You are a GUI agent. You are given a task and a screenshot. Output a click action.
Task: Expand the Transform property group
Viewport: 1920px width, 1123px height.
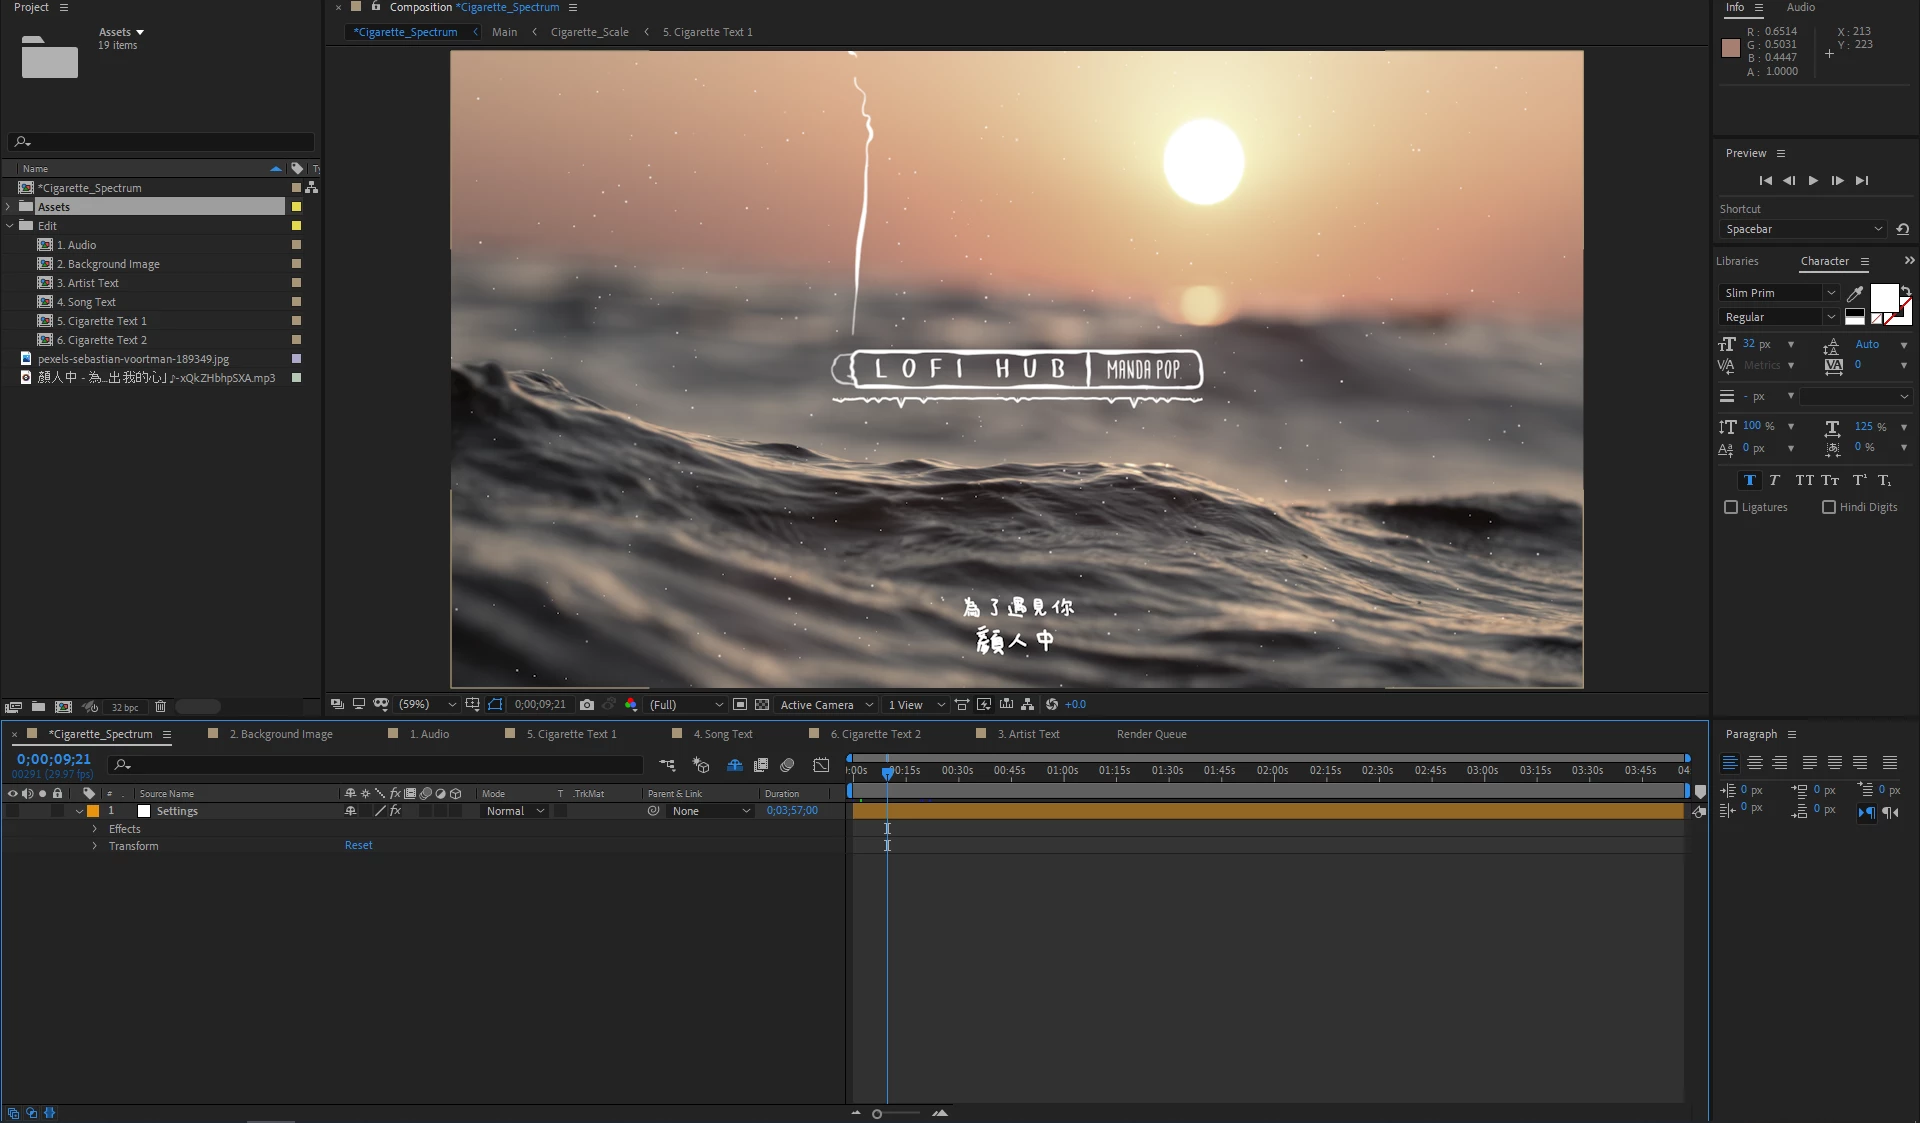(95, 846)
